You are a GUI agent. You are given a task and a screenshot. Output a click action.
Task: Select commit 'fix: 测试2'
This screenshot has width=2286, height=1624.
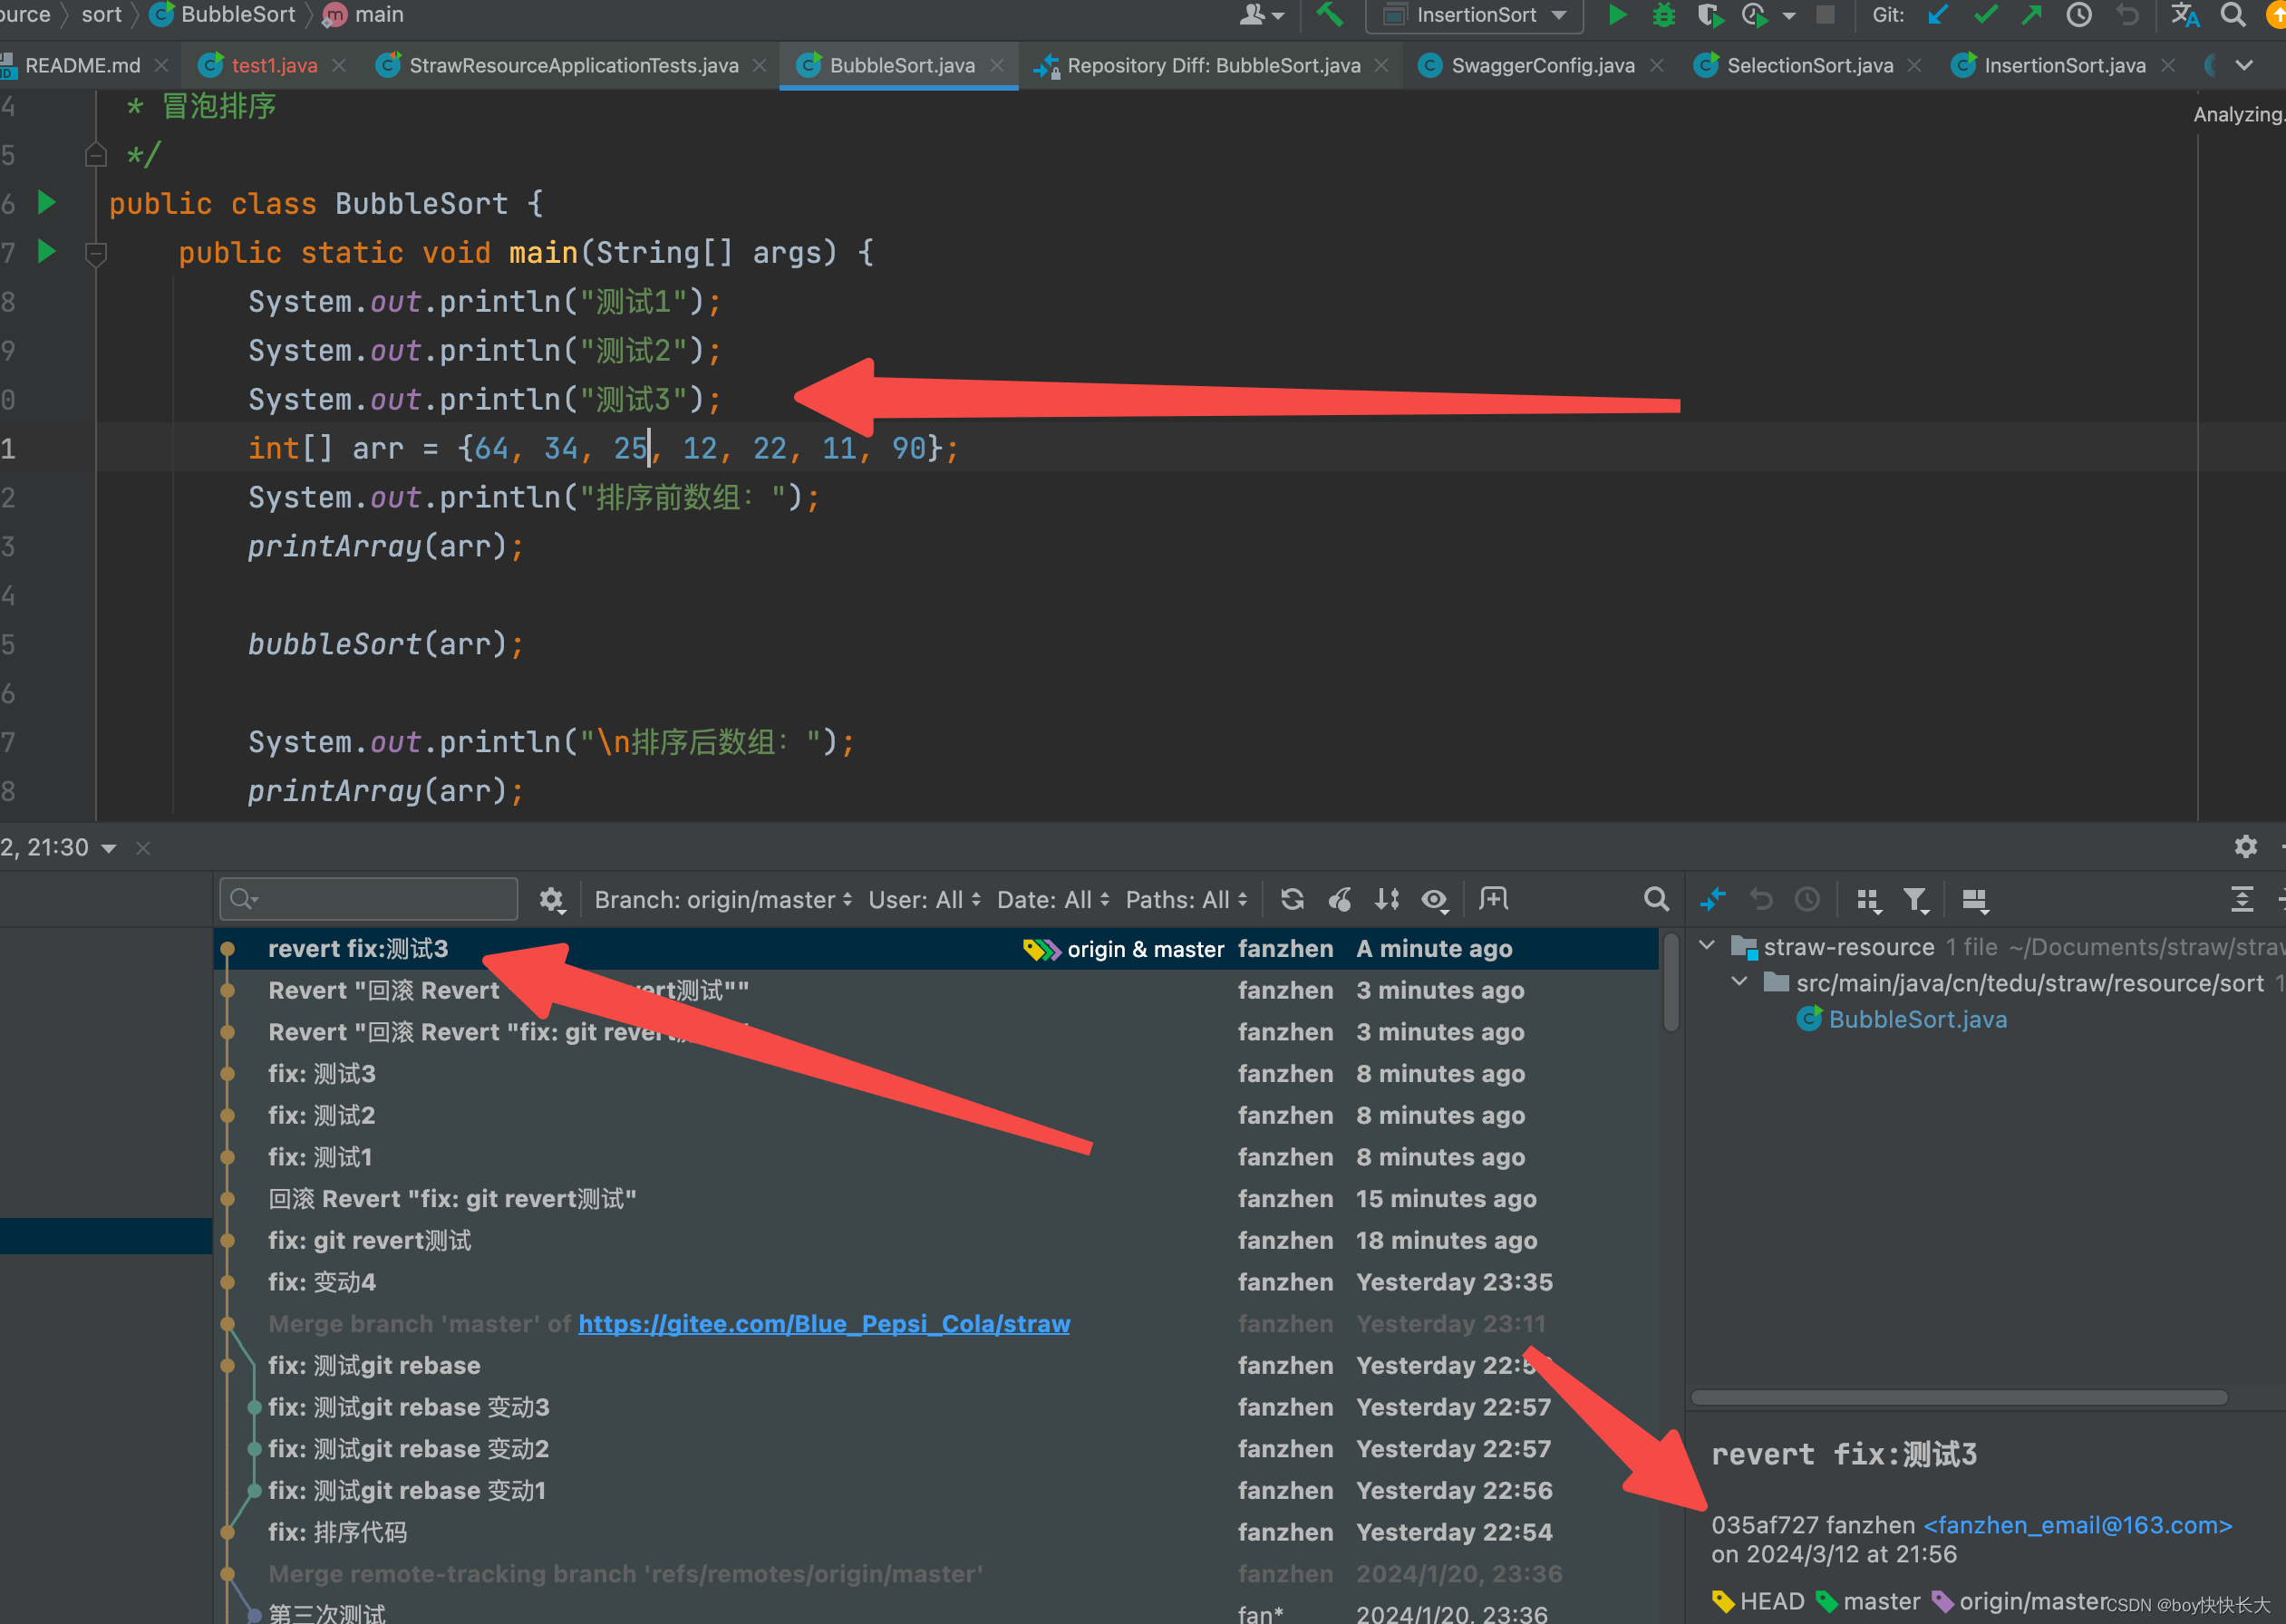(x=936, y=1115)
